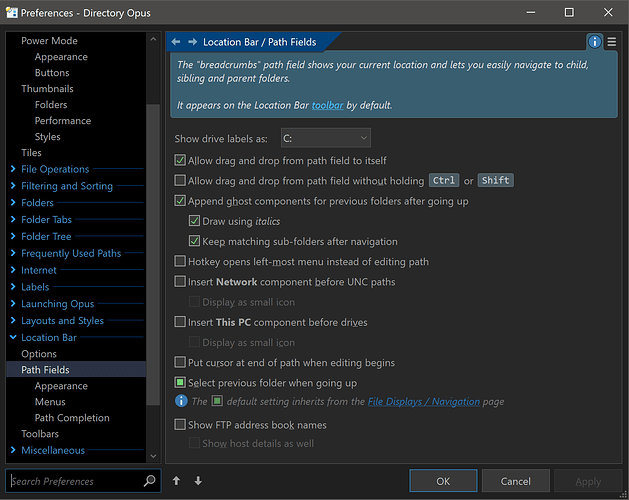Open the Styles page under Thumbnails
This screenshot has height=500, width=629.
coord(47,137)
